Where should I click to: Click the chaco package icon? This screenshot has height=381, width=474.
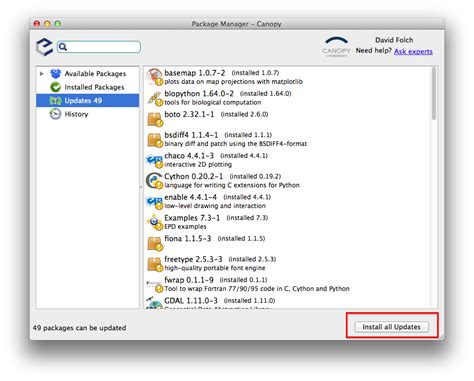(154, 160)
